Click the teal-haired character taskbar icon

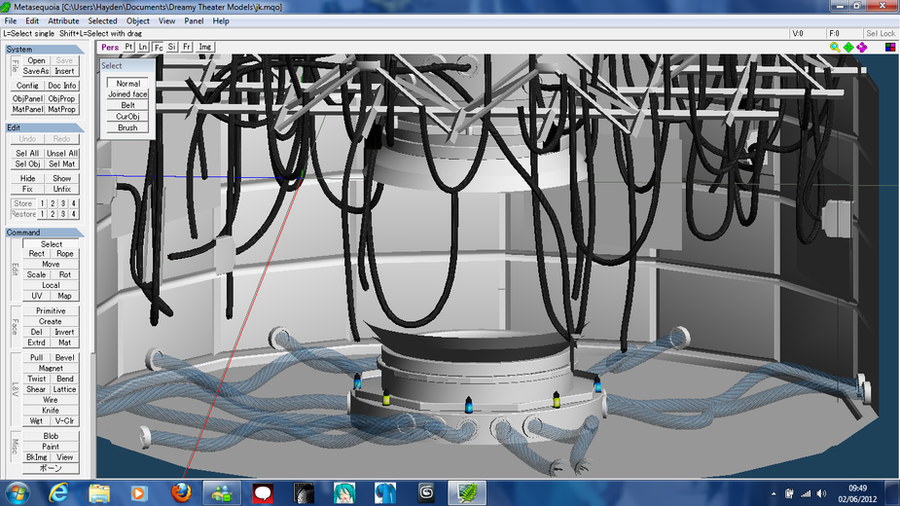click(344, 493)
